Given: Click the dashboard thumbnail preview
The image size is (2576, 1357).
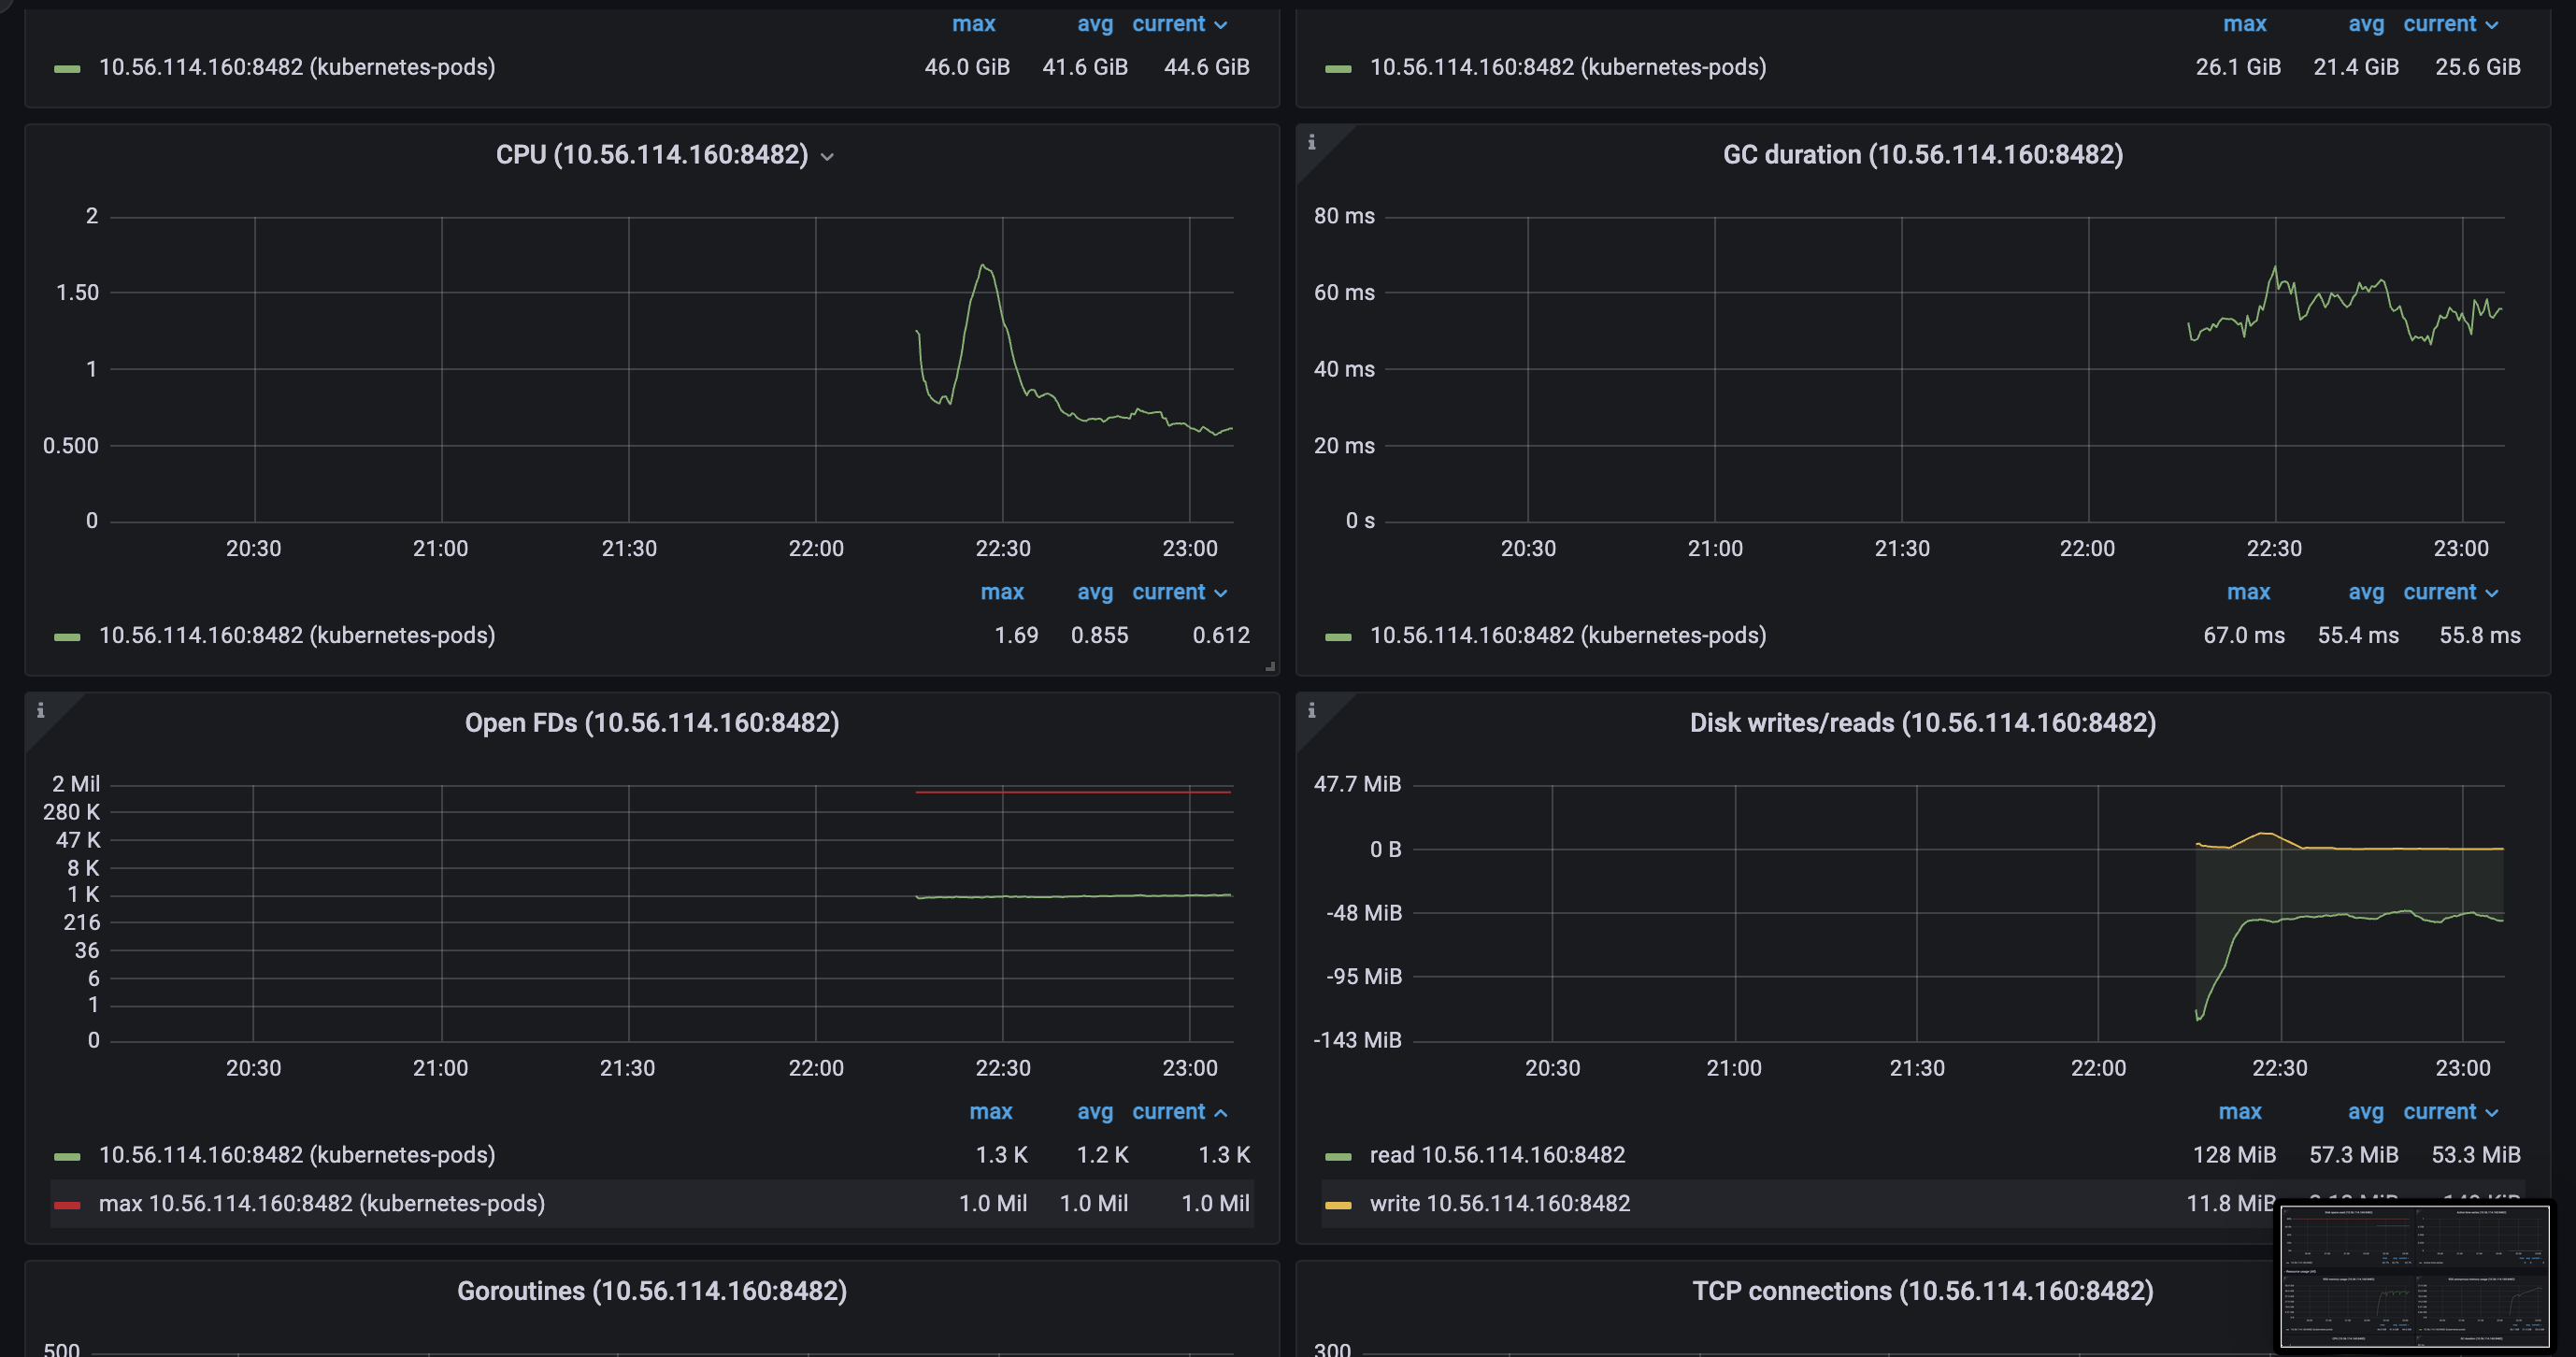Looking at the screenshot, I should point(2414,1275).
